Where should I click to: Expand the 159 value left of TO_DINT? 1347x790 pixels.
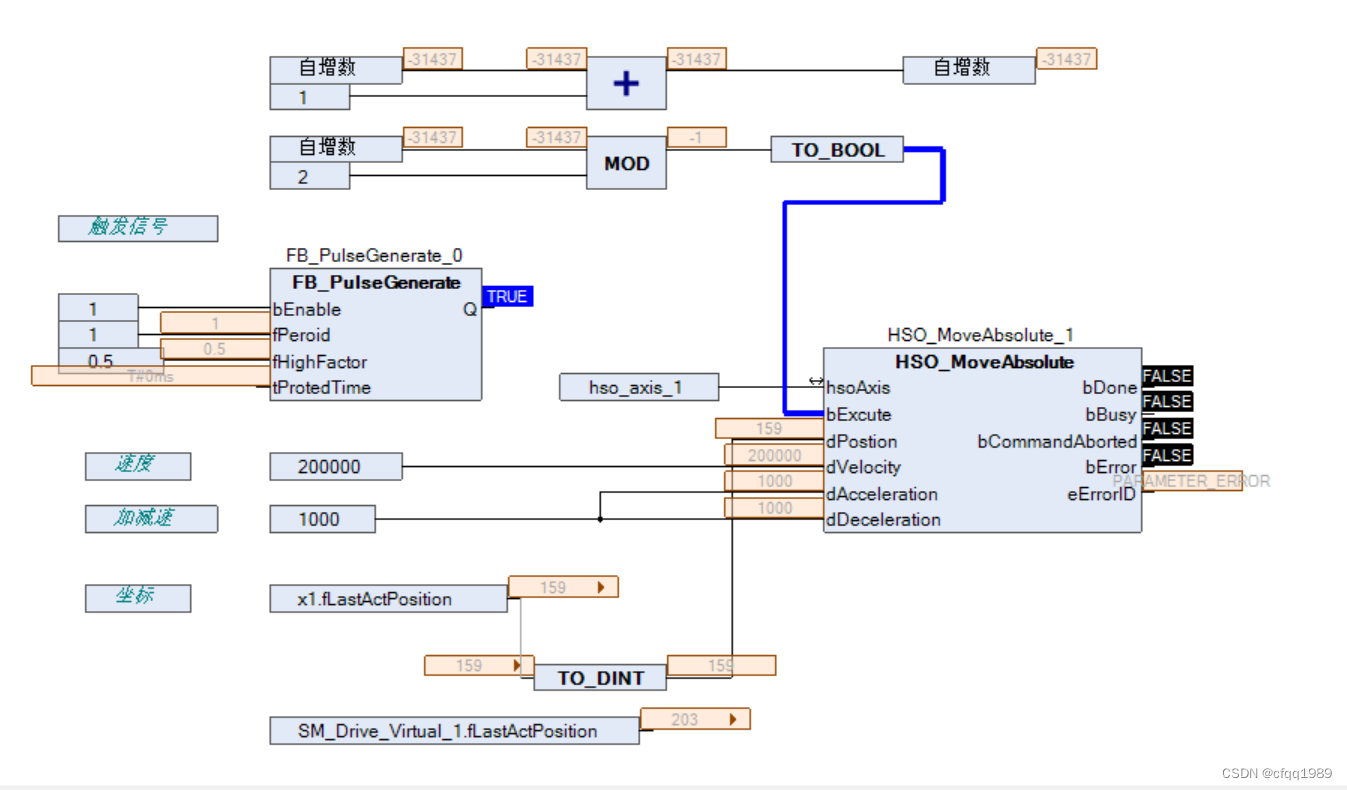(x=517, y=665)
